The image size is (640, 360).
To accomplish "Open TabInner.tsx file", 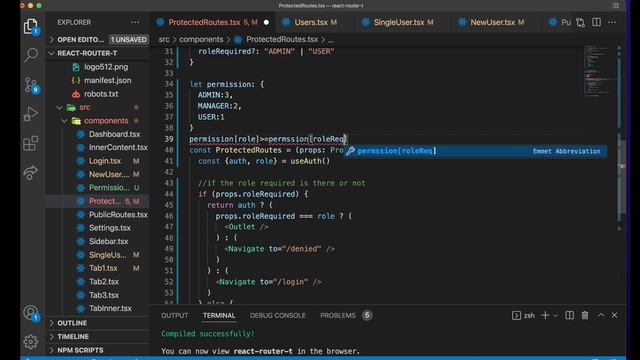I will [110, 308].
